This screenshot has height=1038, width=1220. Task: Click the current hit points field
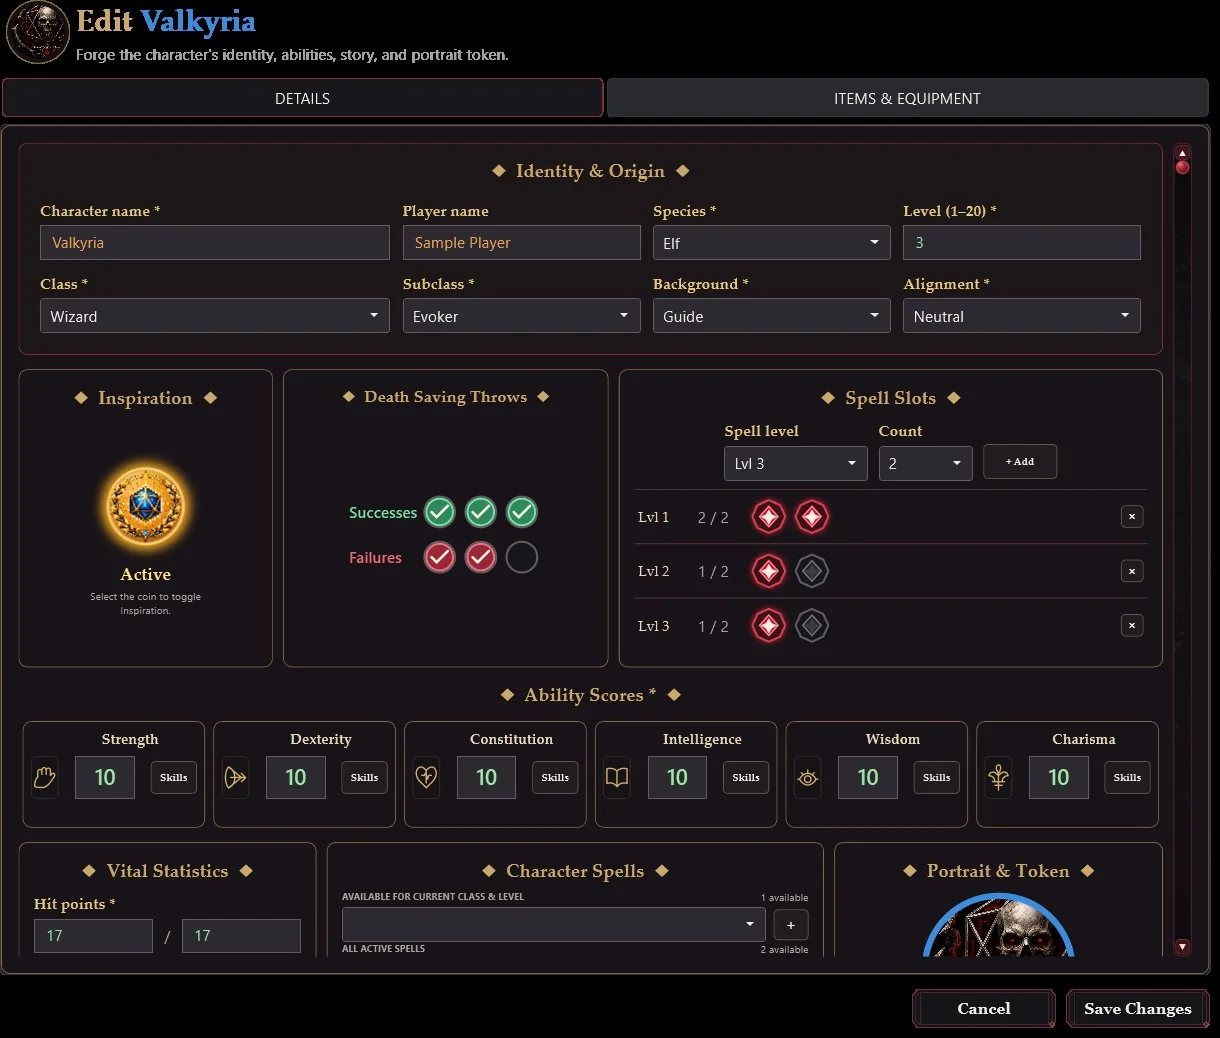[93, 935]
